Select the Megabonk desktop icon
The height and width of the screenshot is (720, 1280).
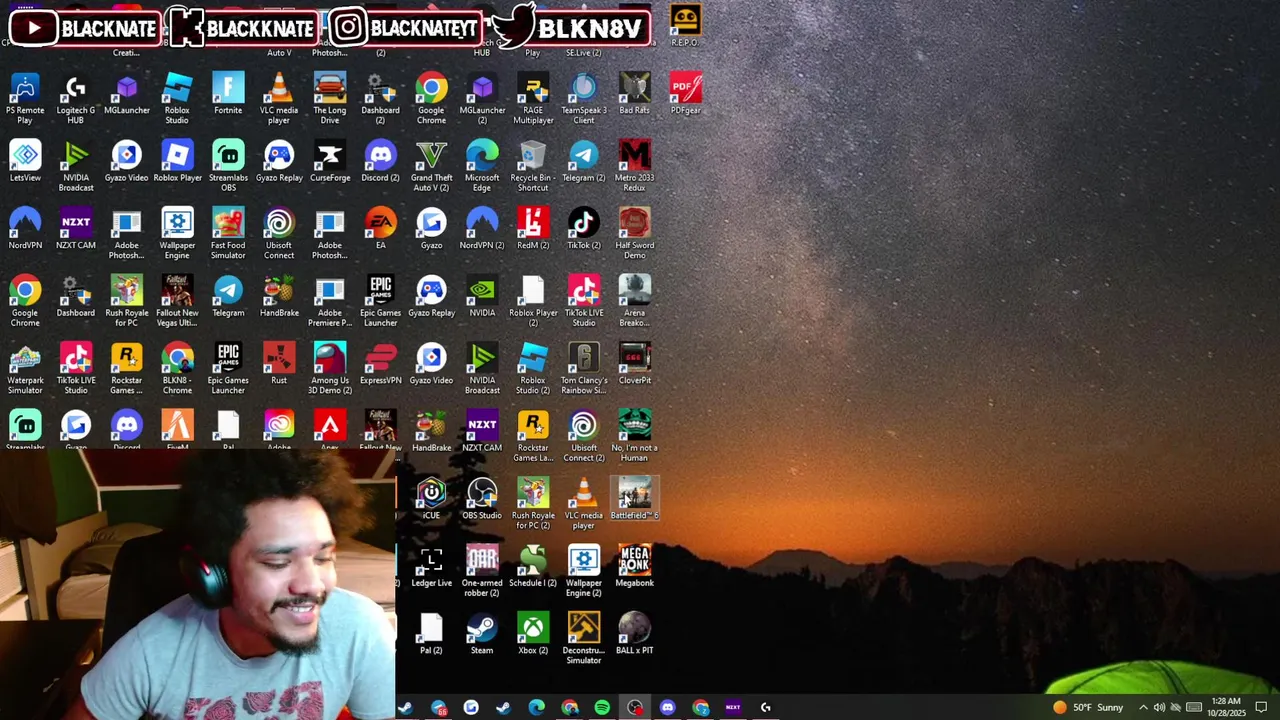click(x=635, y=567)
